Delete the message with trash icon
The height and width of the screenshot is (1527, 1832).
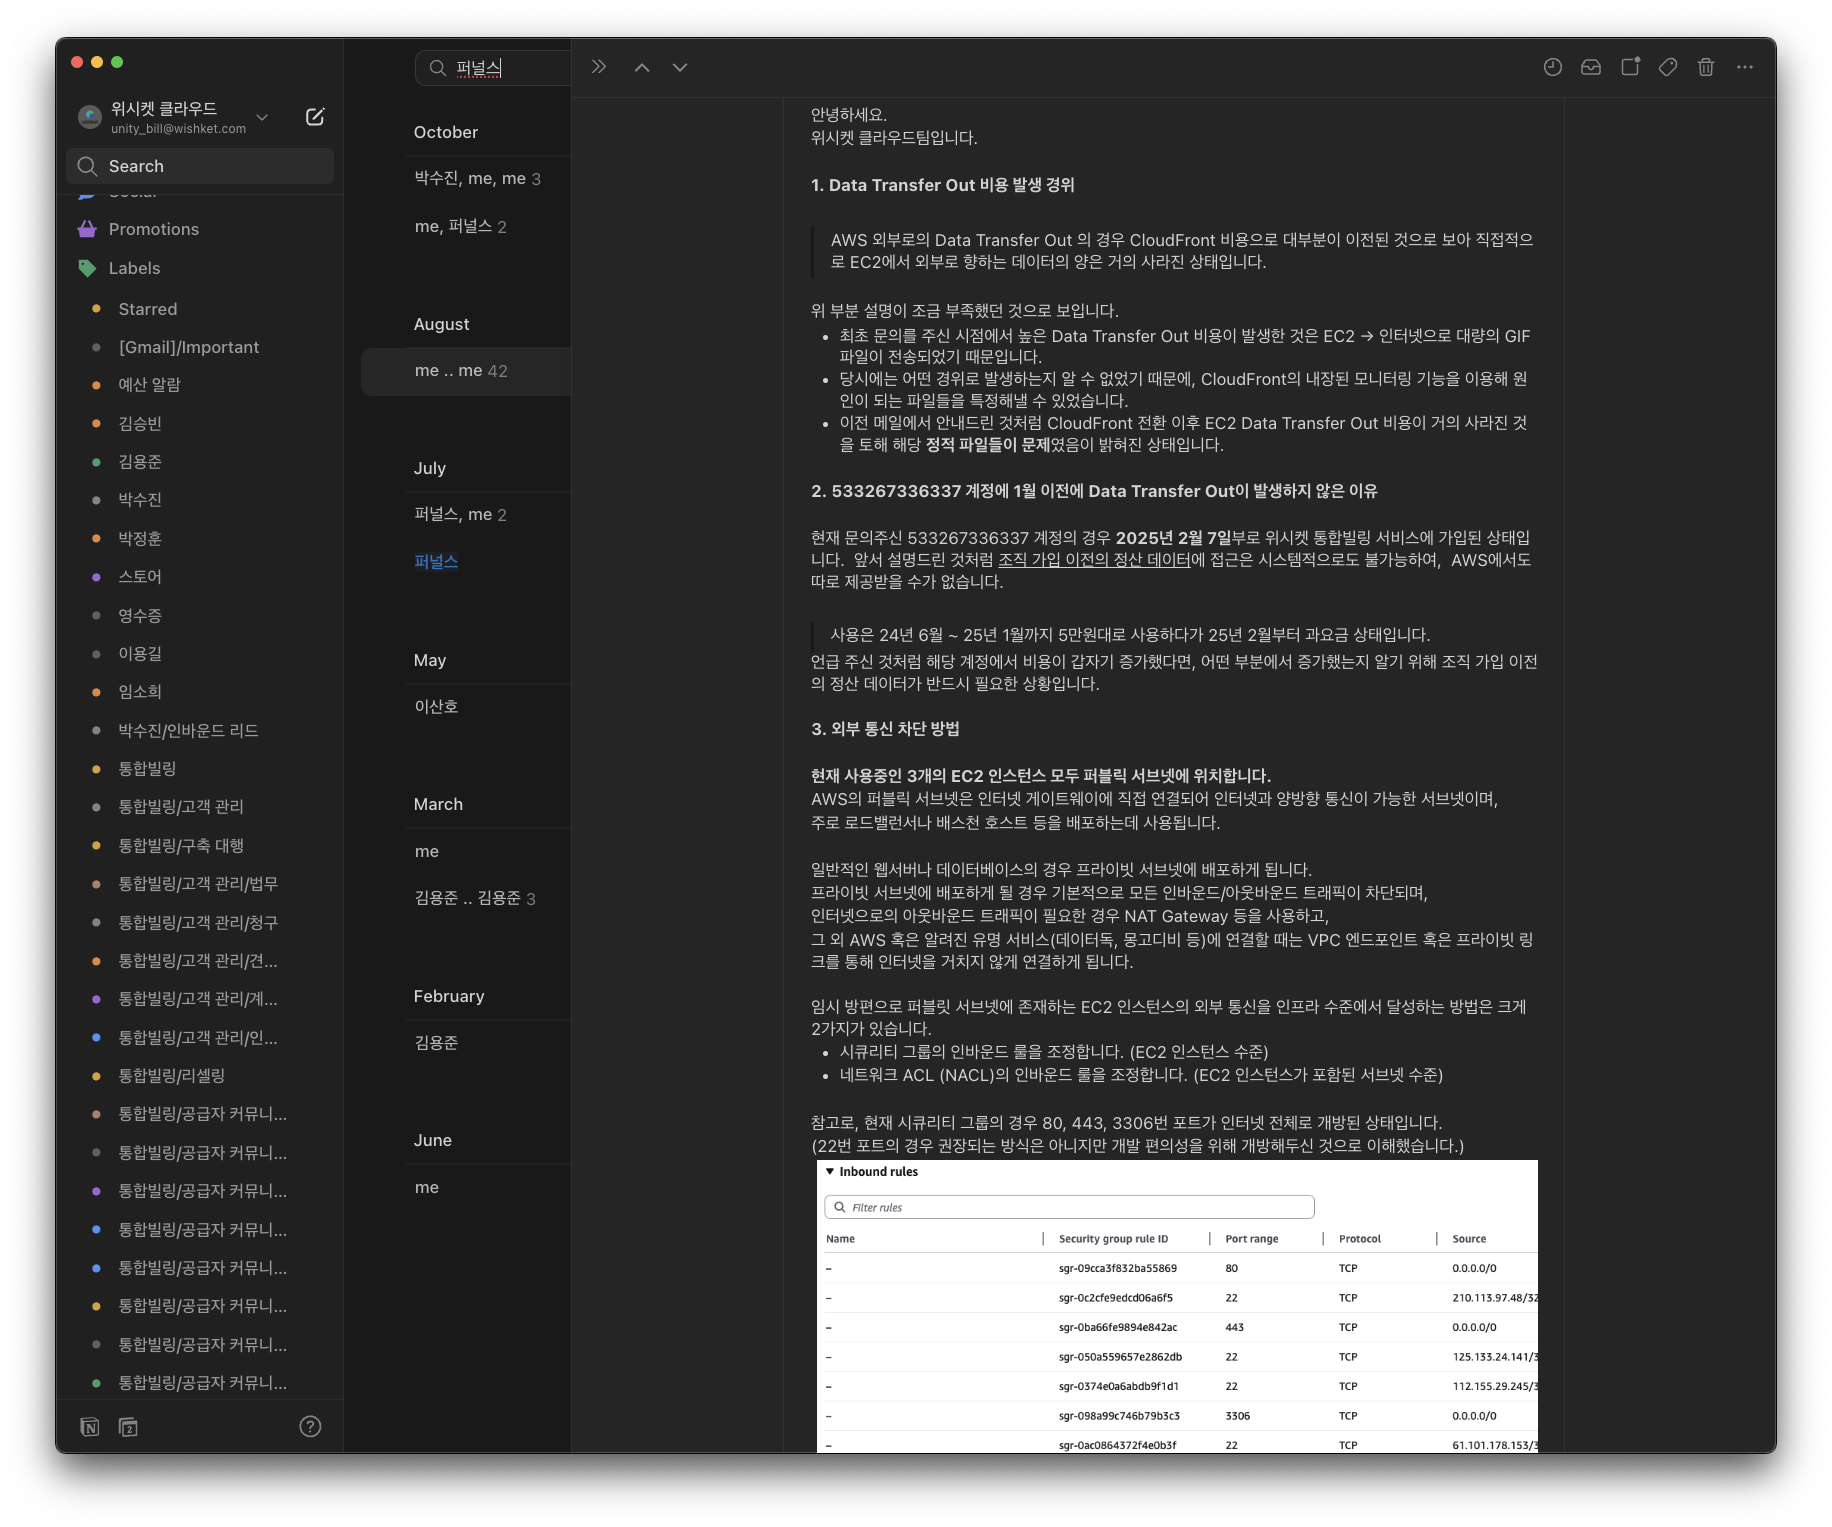[x=1706, y=67]
